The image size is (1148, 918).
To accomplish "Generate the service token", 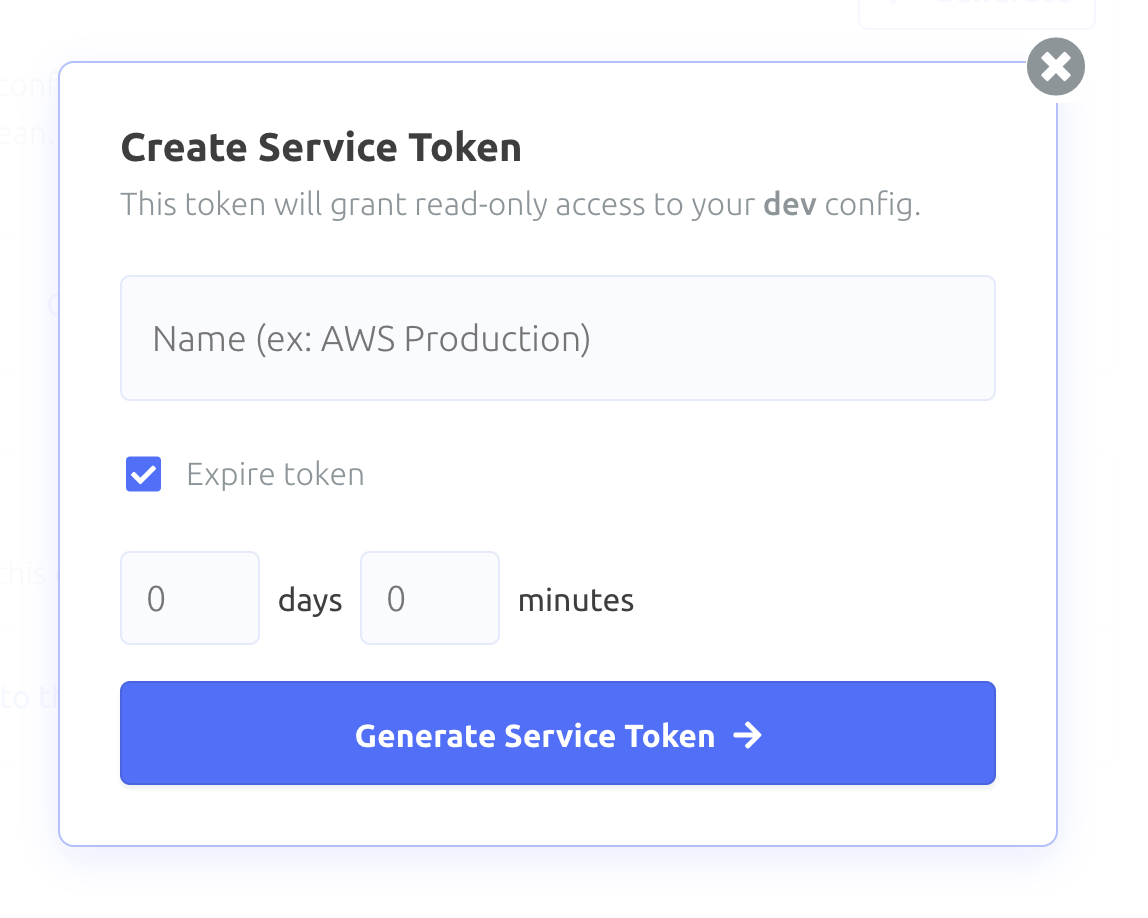I will [x=558, y=733].
